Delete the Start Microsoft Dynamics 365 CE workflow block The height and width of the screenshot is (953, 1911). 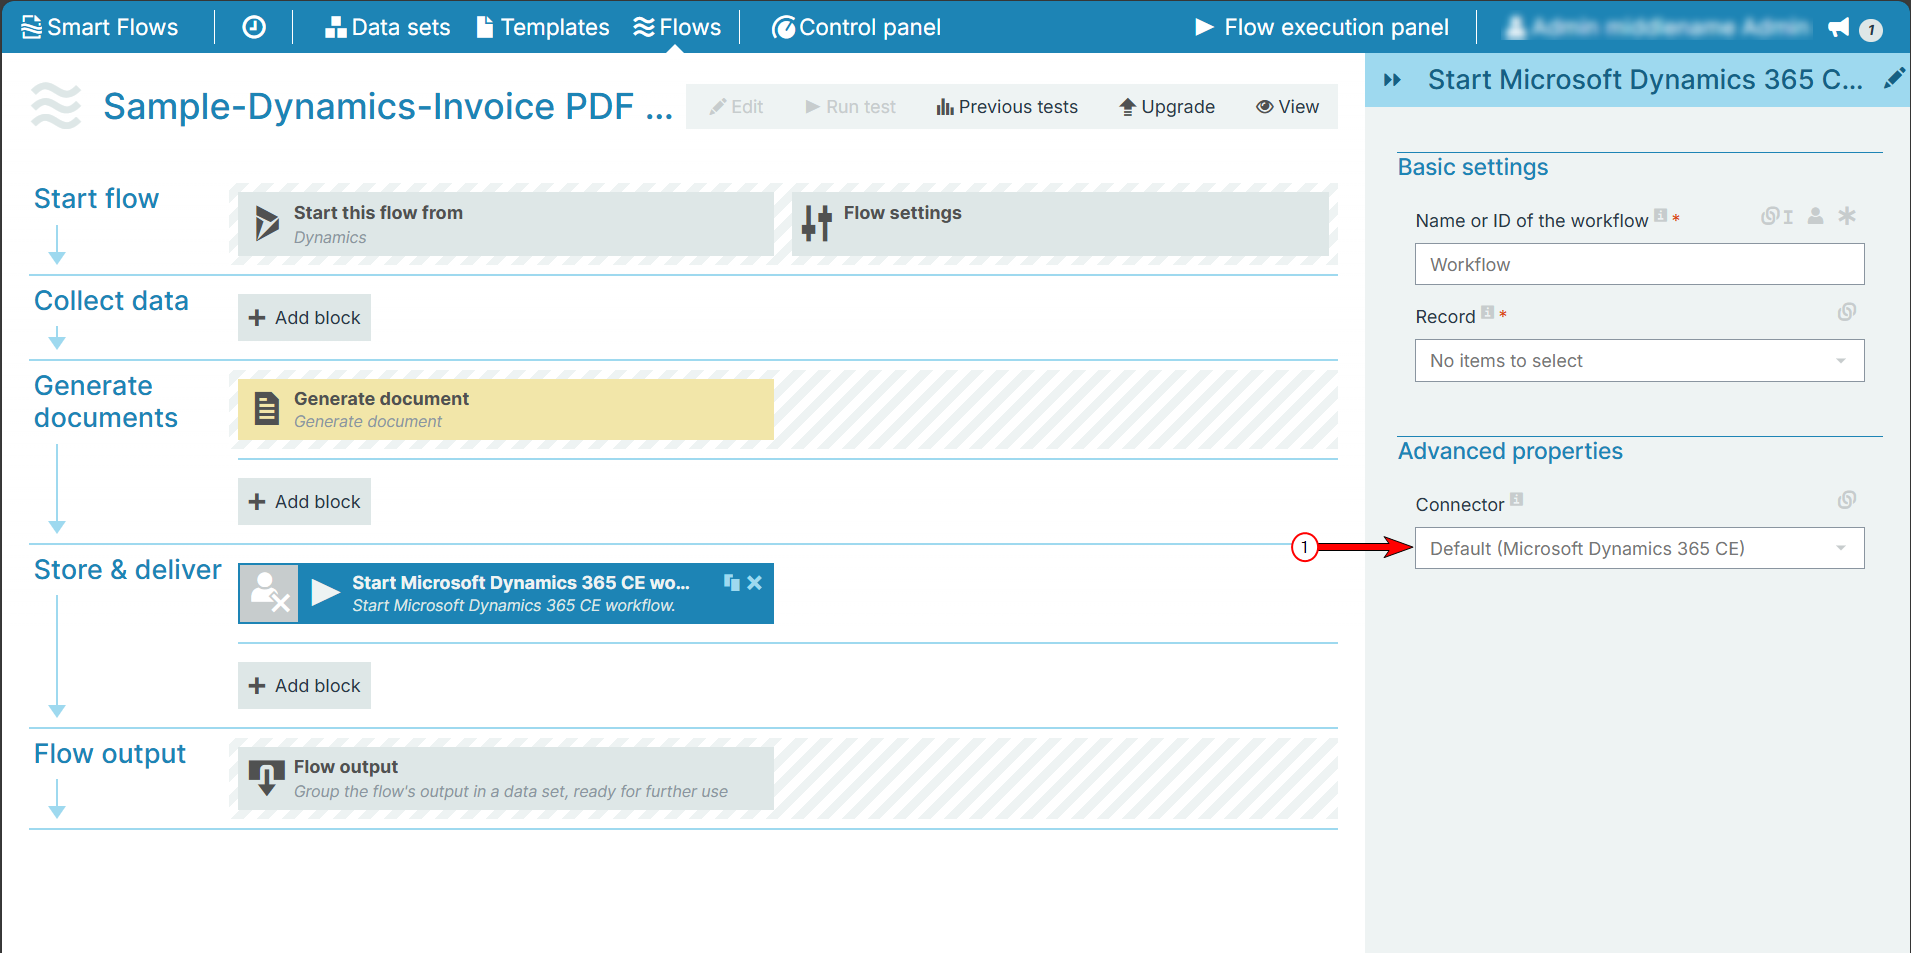click(755, 582)
